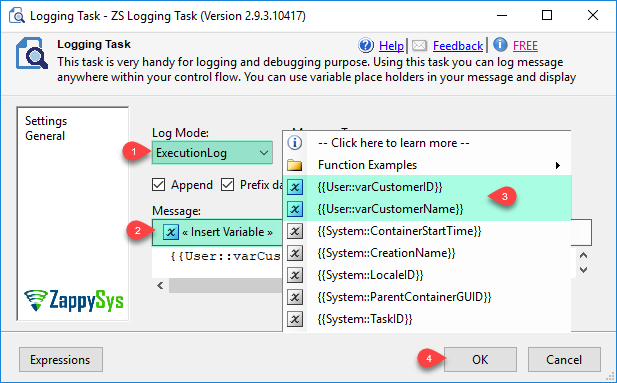
Task: Insert {{System::CreationName}} variable
Action: 386,253
